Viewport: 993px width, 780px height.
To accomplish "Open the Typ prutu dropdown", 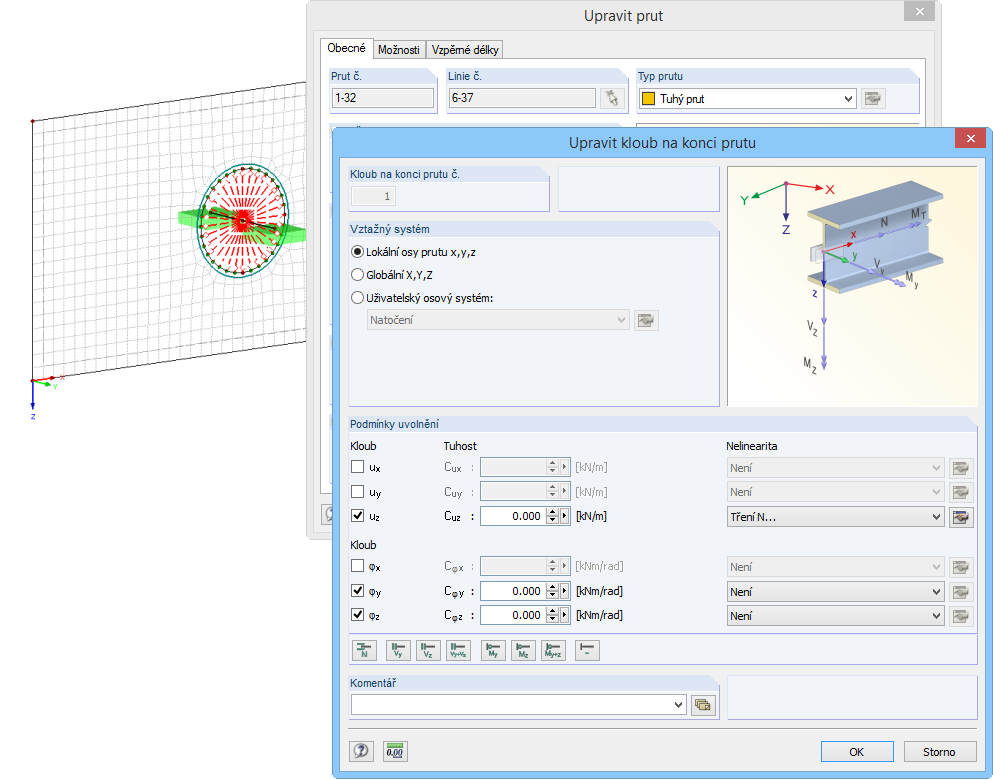I will [849, 99].
